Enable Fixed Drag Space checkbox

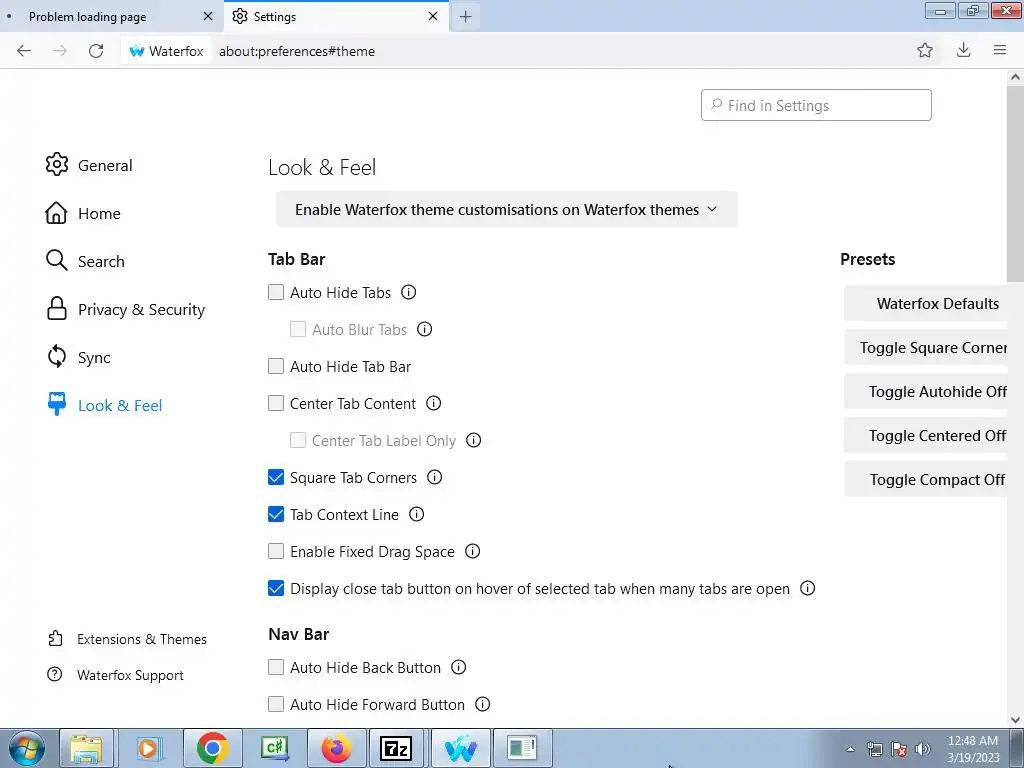pos(276,551)
